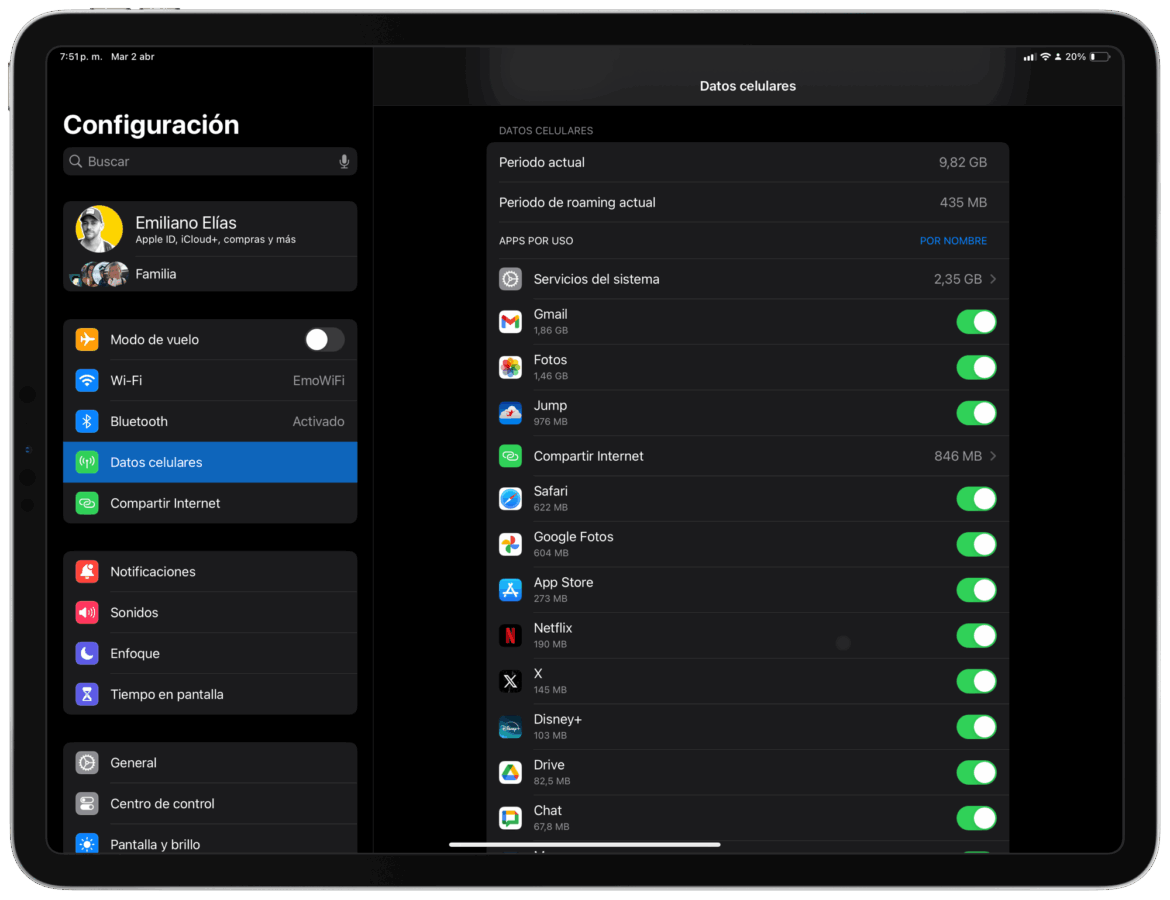The height and width of the screenshot is (900, 1170).
Task: Click the Safari icon
Action: 510,498
